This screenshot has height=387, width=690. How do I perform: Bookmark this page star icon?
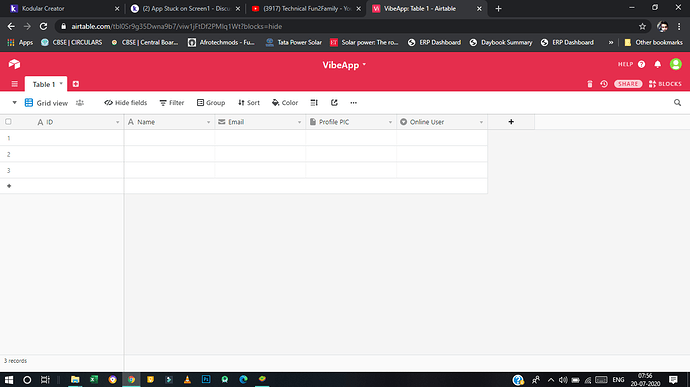642,26
